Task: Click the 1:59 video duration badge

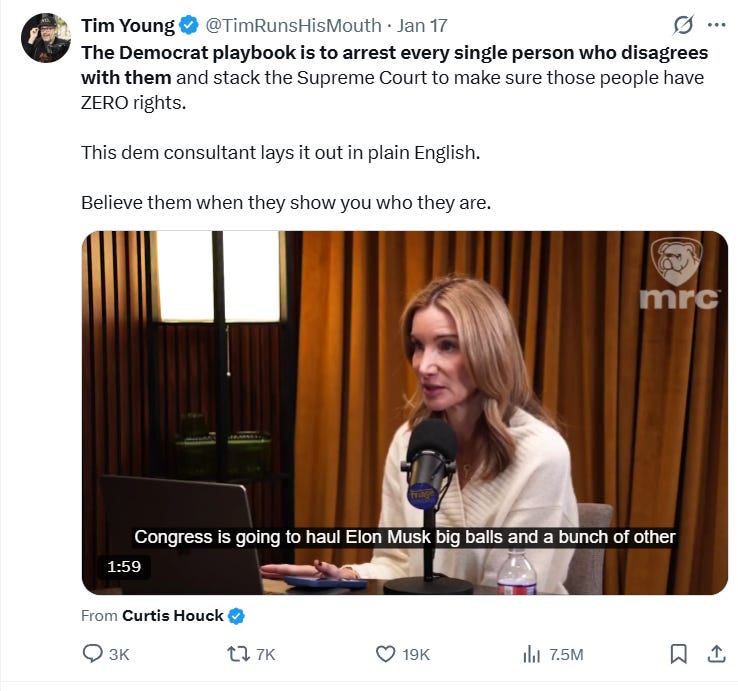Action: (x=124, y=566)
